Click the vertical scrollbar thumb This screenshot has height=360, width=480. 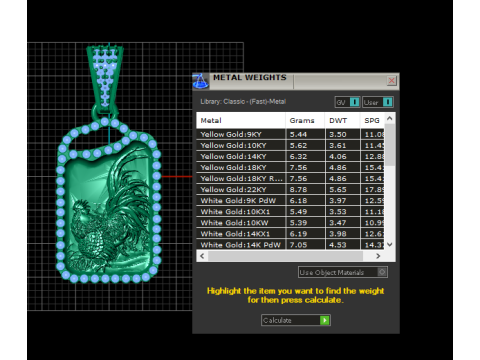pyautogui.click(x=390, y=145)
